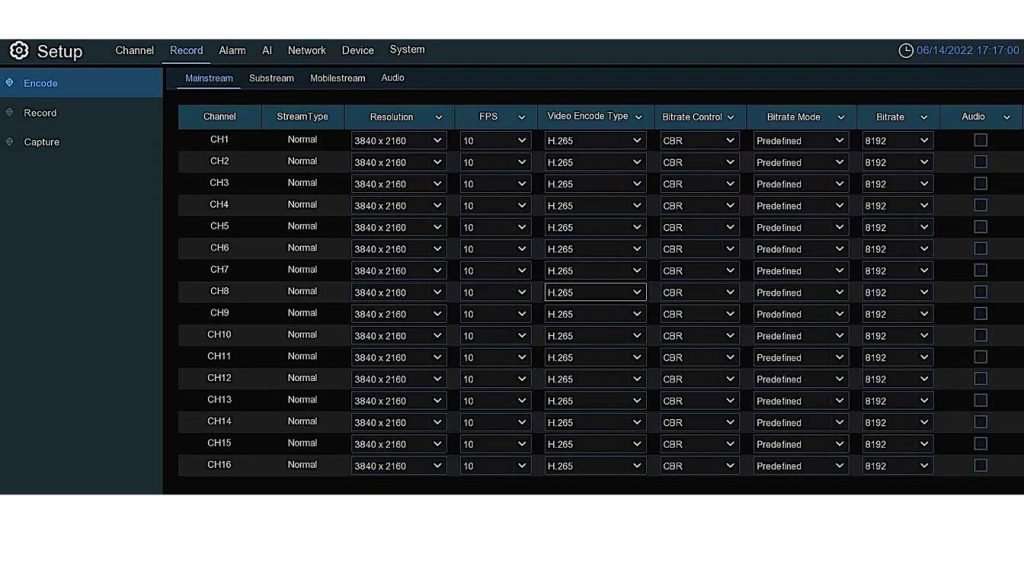Go to the Record sidebar section
Image resolution: width=1024 pixels, height=576 pixels.
point(40,113)
